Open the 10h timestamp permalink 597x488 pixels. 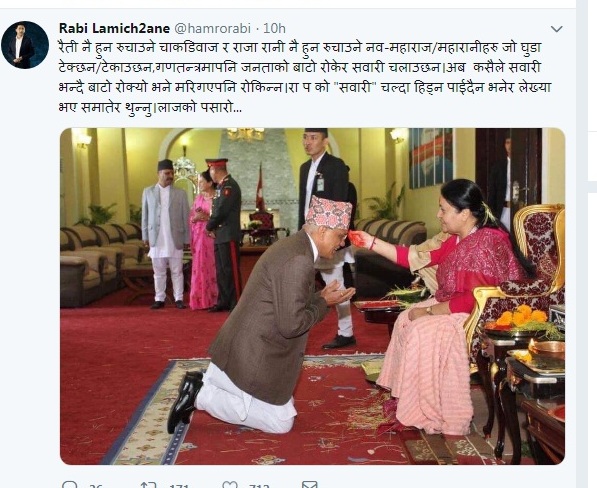(274, 29)
